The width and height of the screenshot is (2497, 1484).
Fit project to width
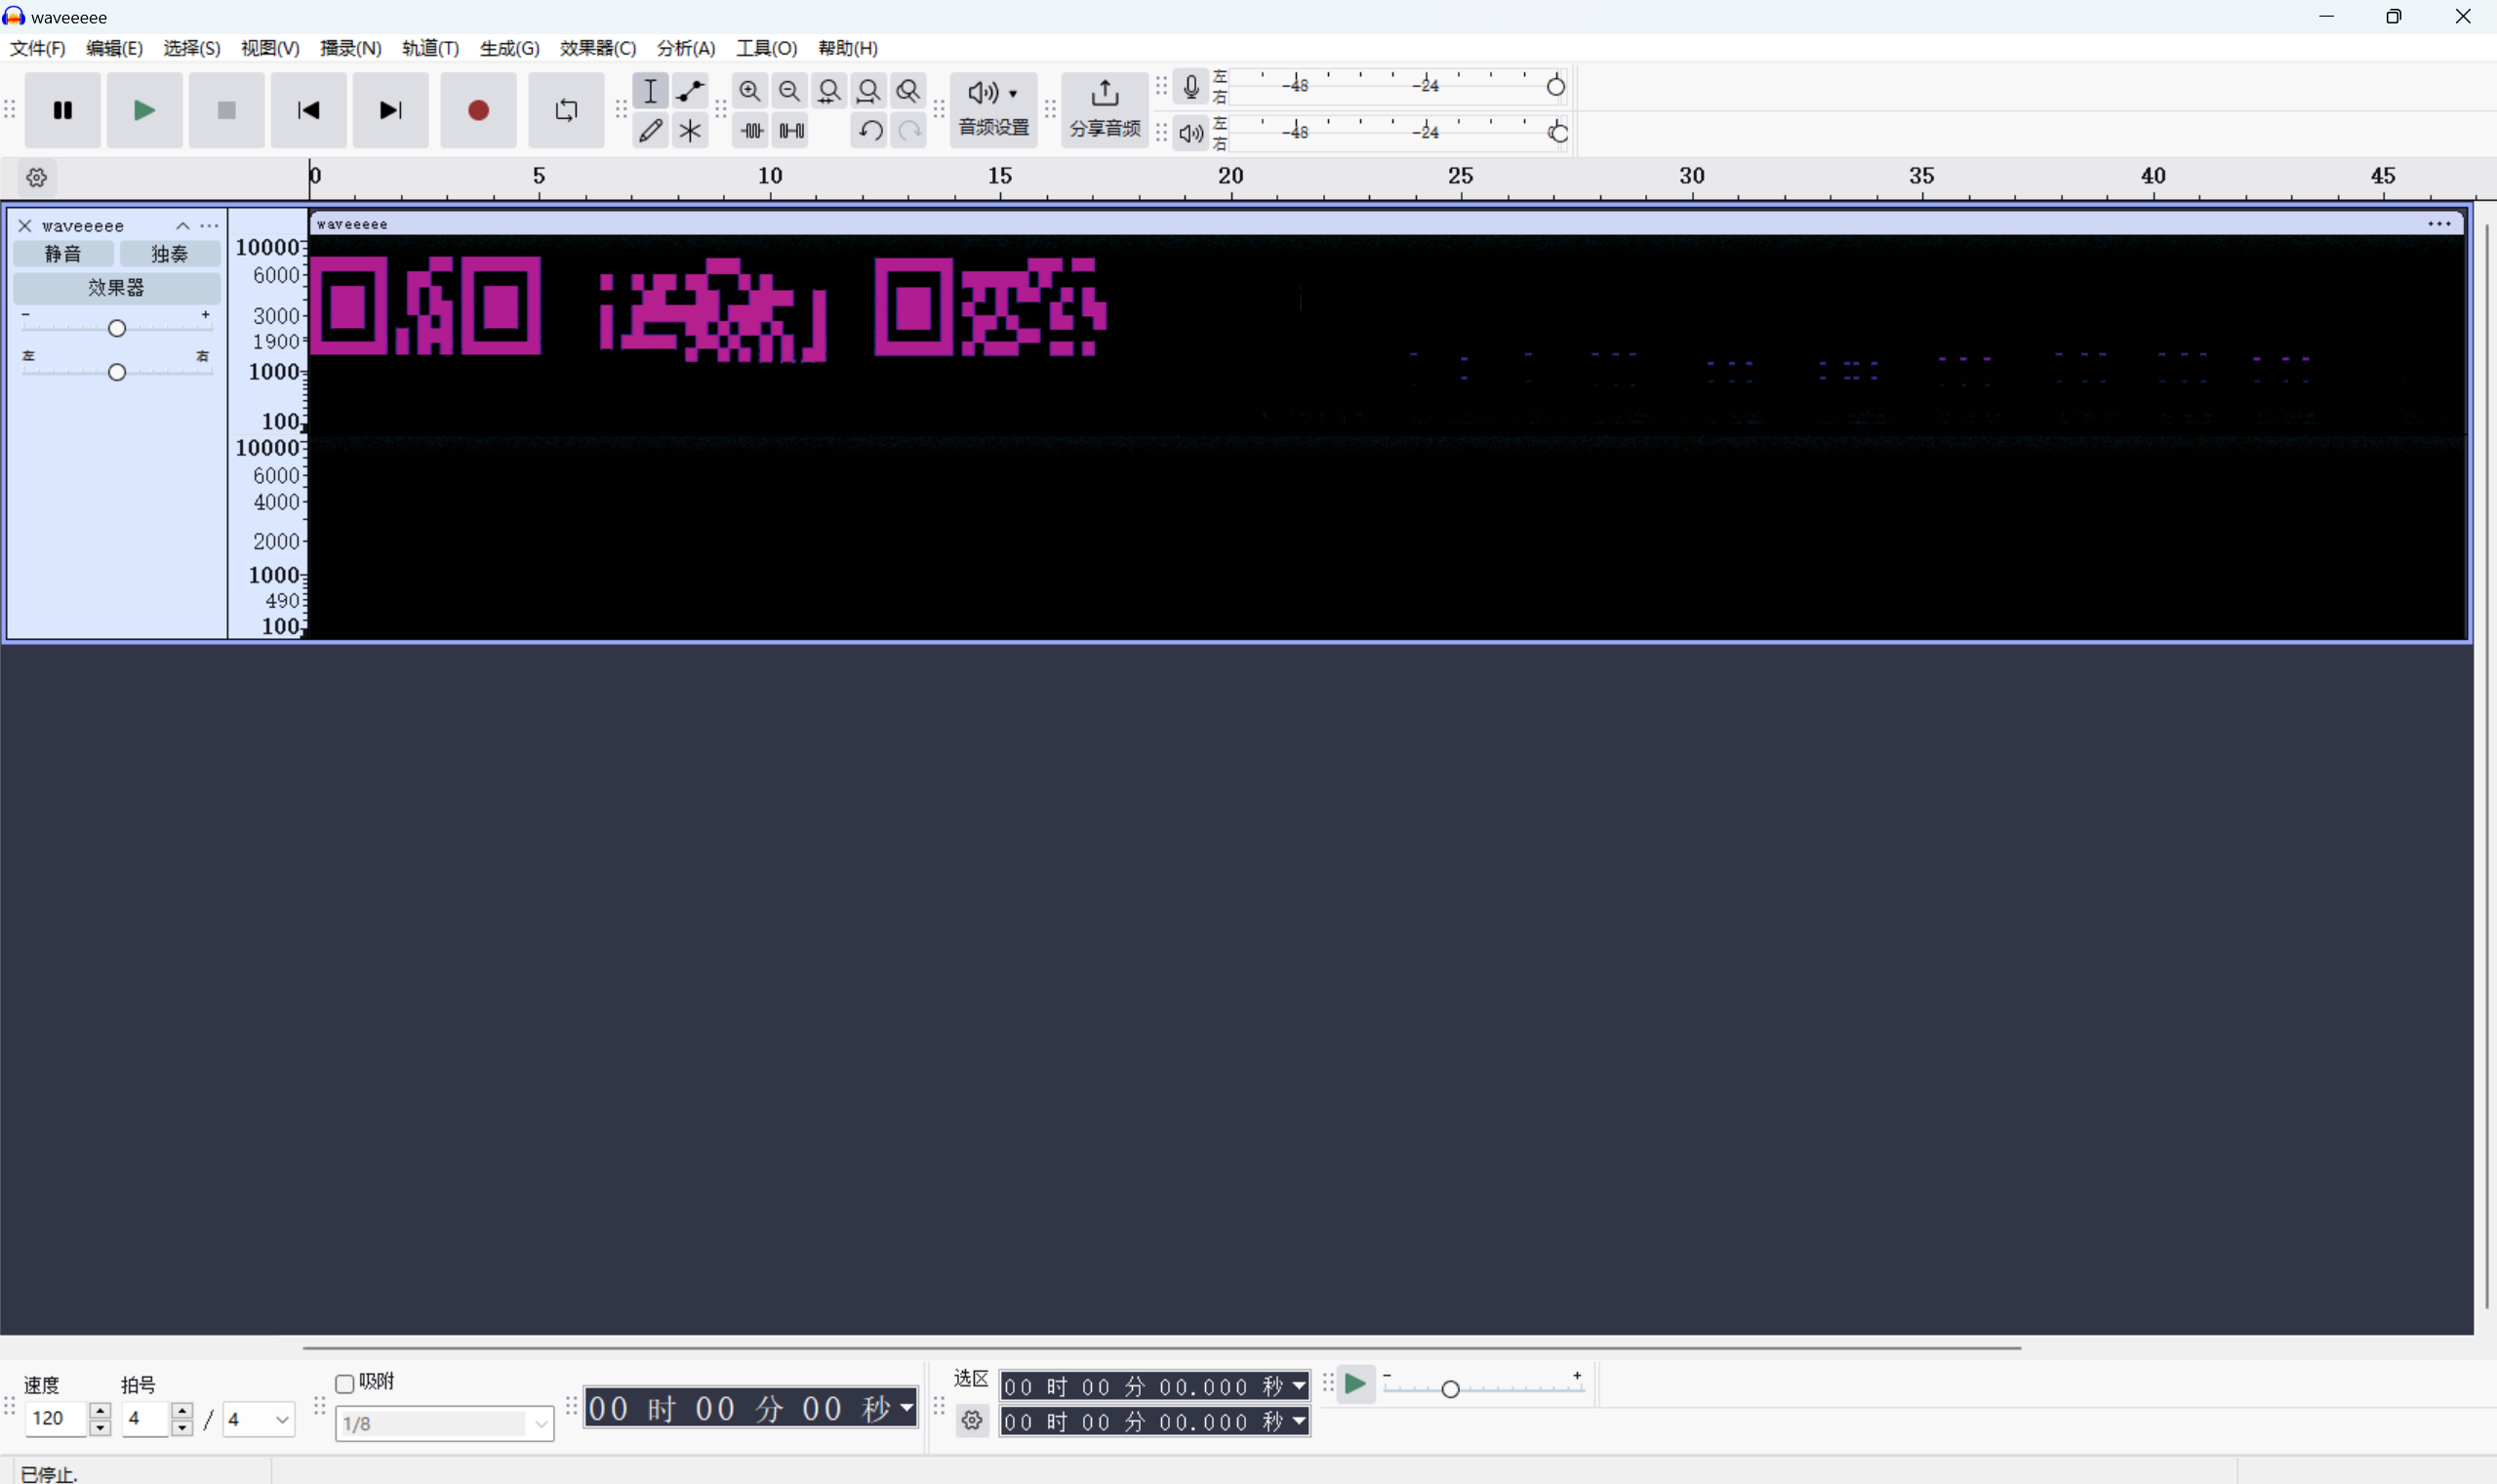[x=868, y=91]
